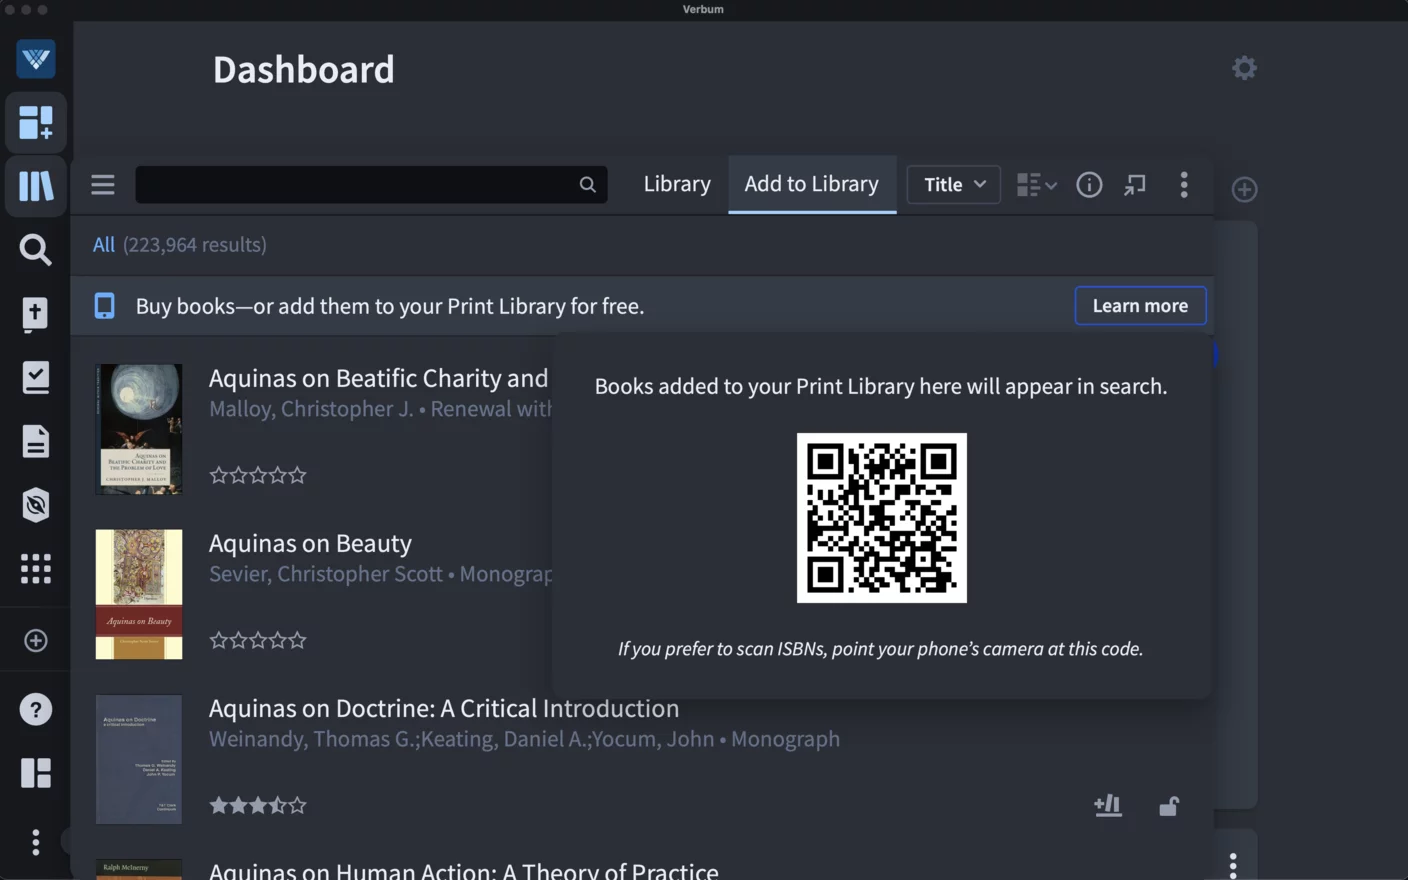Click the pop-out window icon in library toolbar
Image resolution: width=1408 pixels, height=880 pixels.
[x=1135, y=185]
